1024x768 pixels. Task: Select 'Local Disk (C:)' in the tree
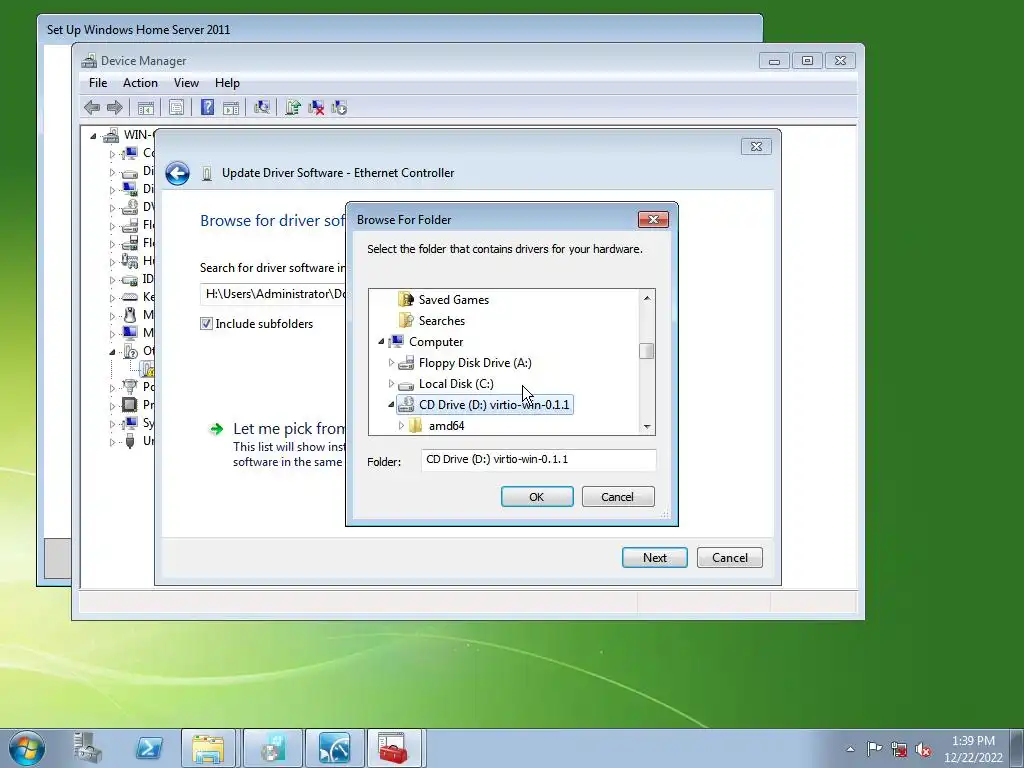pos(456,383)
